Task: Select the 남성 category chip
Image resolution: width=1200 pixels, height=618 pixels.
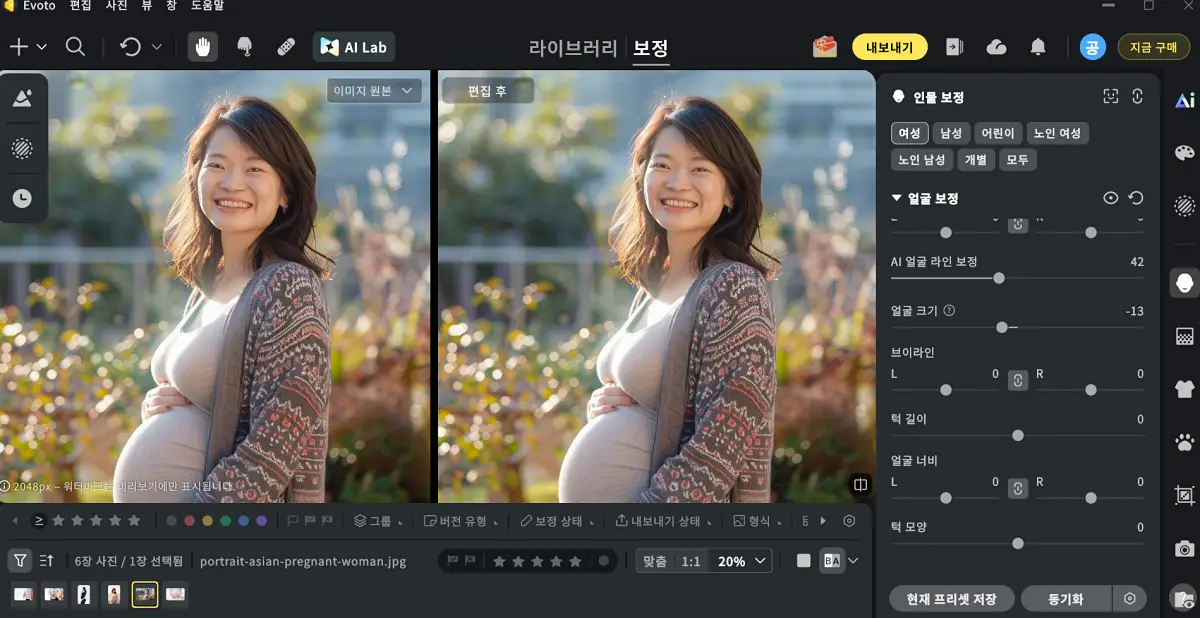Action: click(x=950, y=133)
